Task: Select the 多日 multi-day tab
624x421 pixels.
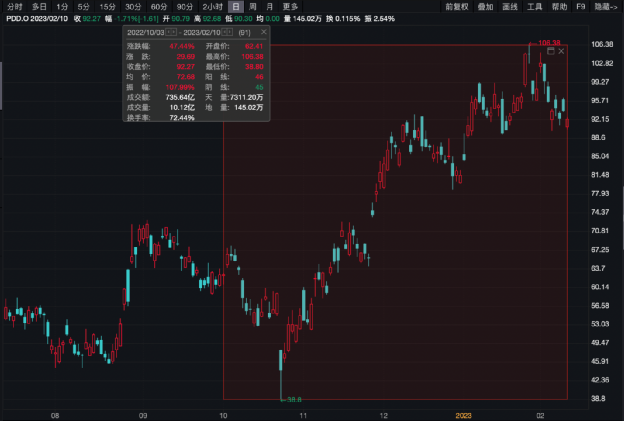Action: point(39,6)
